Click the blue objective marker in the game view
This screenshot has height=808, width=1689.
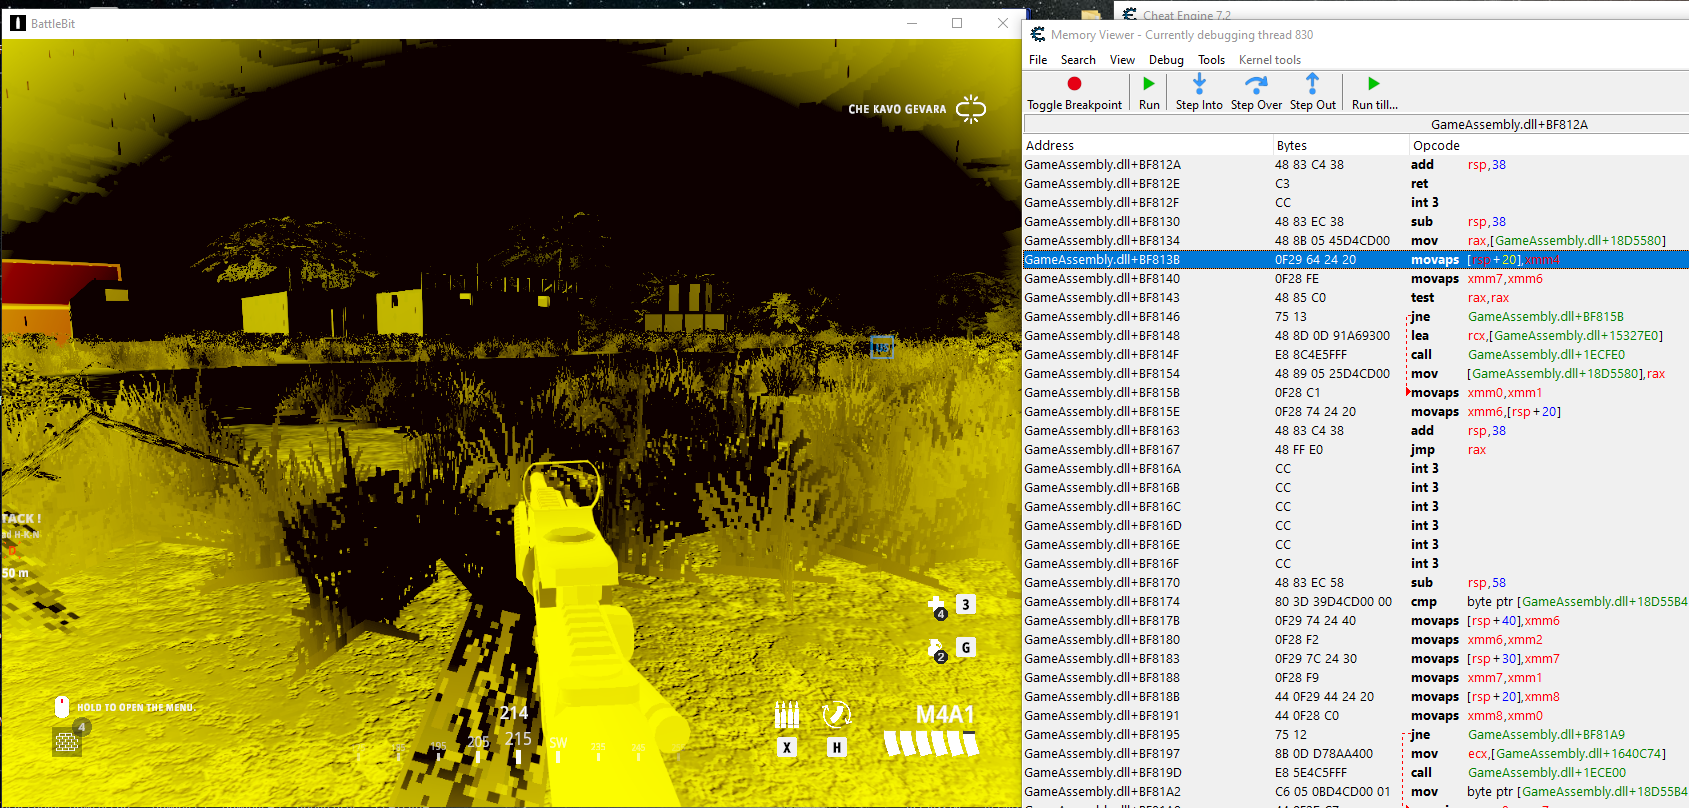point(881,347)
